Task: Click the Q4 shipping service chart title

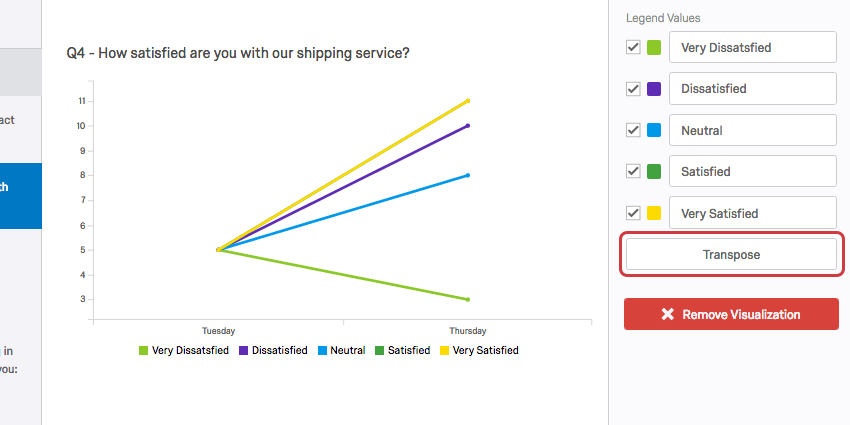Action: tap(238, 52)
